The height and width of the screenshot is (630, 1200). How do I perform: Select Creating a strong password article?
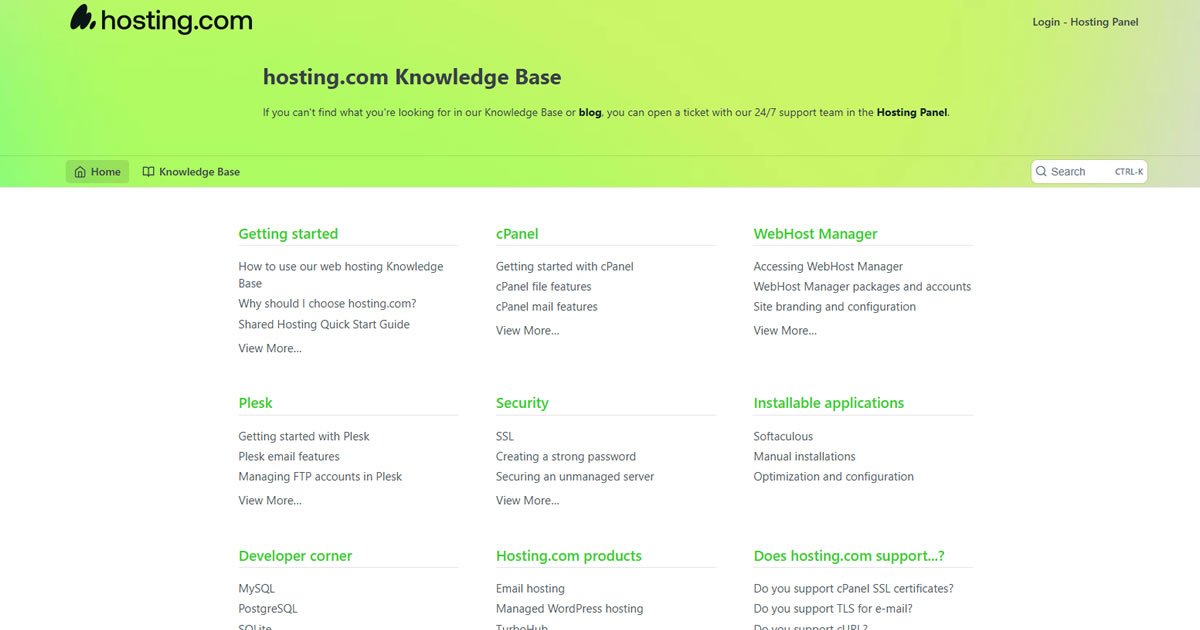point(565,457)
